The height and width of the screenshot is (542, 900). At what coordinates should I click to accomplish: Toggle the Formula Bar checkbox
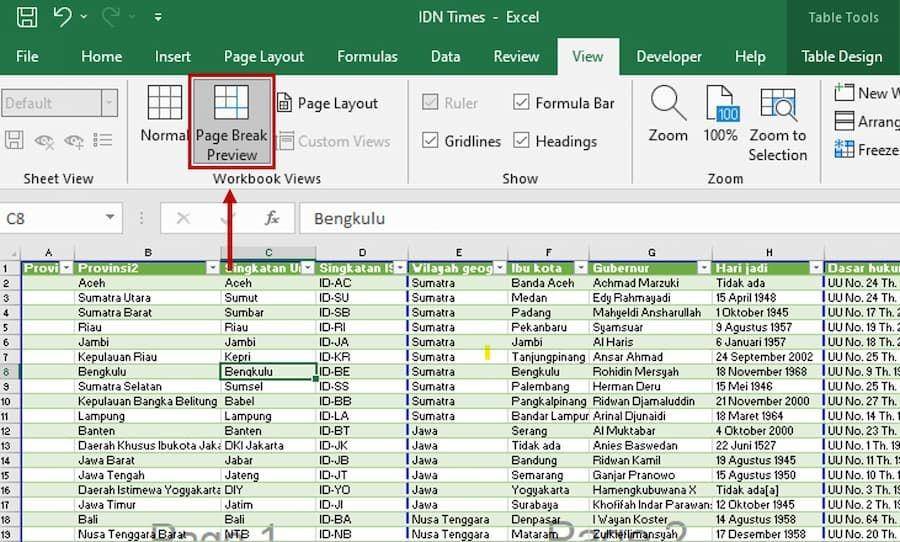tap(521, 102)
